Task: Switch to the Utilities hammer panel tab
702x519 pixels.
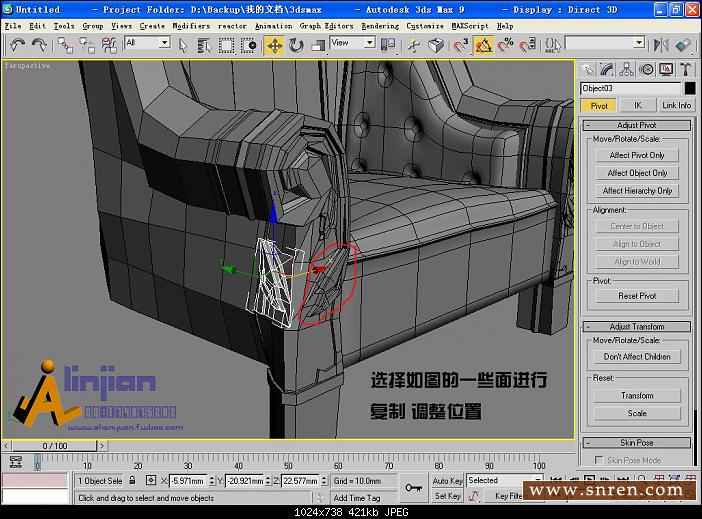Action: [685, 69]
